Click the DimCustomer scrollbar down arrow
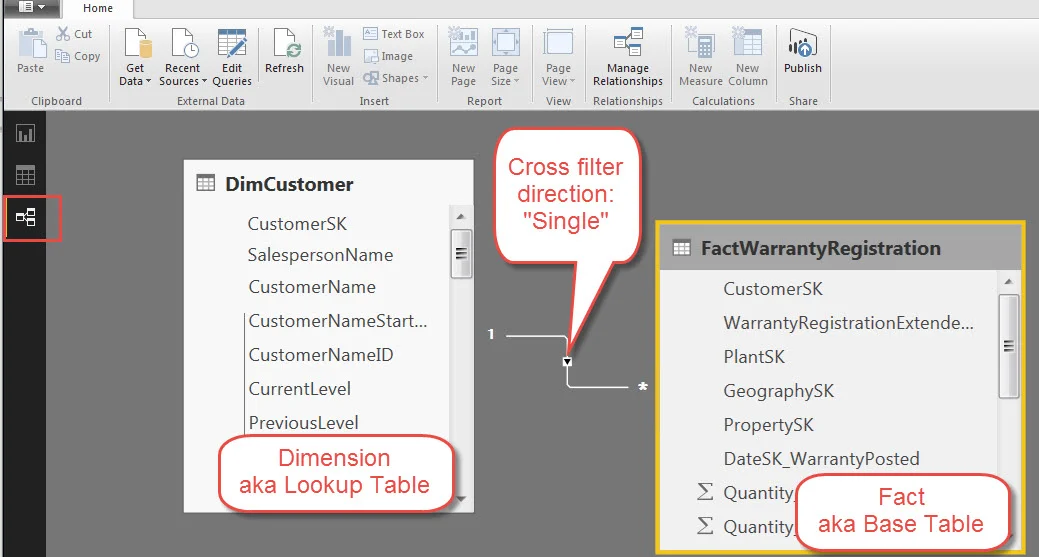Viewport: 1039px width, 557px height. [461, 499]
